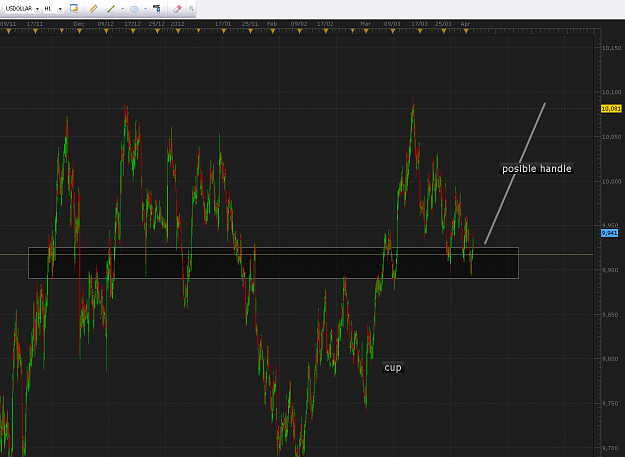Image resolution: width=625 pixels, height=457 pixels.
Task: Select the ellipse shape tool
Action: (134, 9)
